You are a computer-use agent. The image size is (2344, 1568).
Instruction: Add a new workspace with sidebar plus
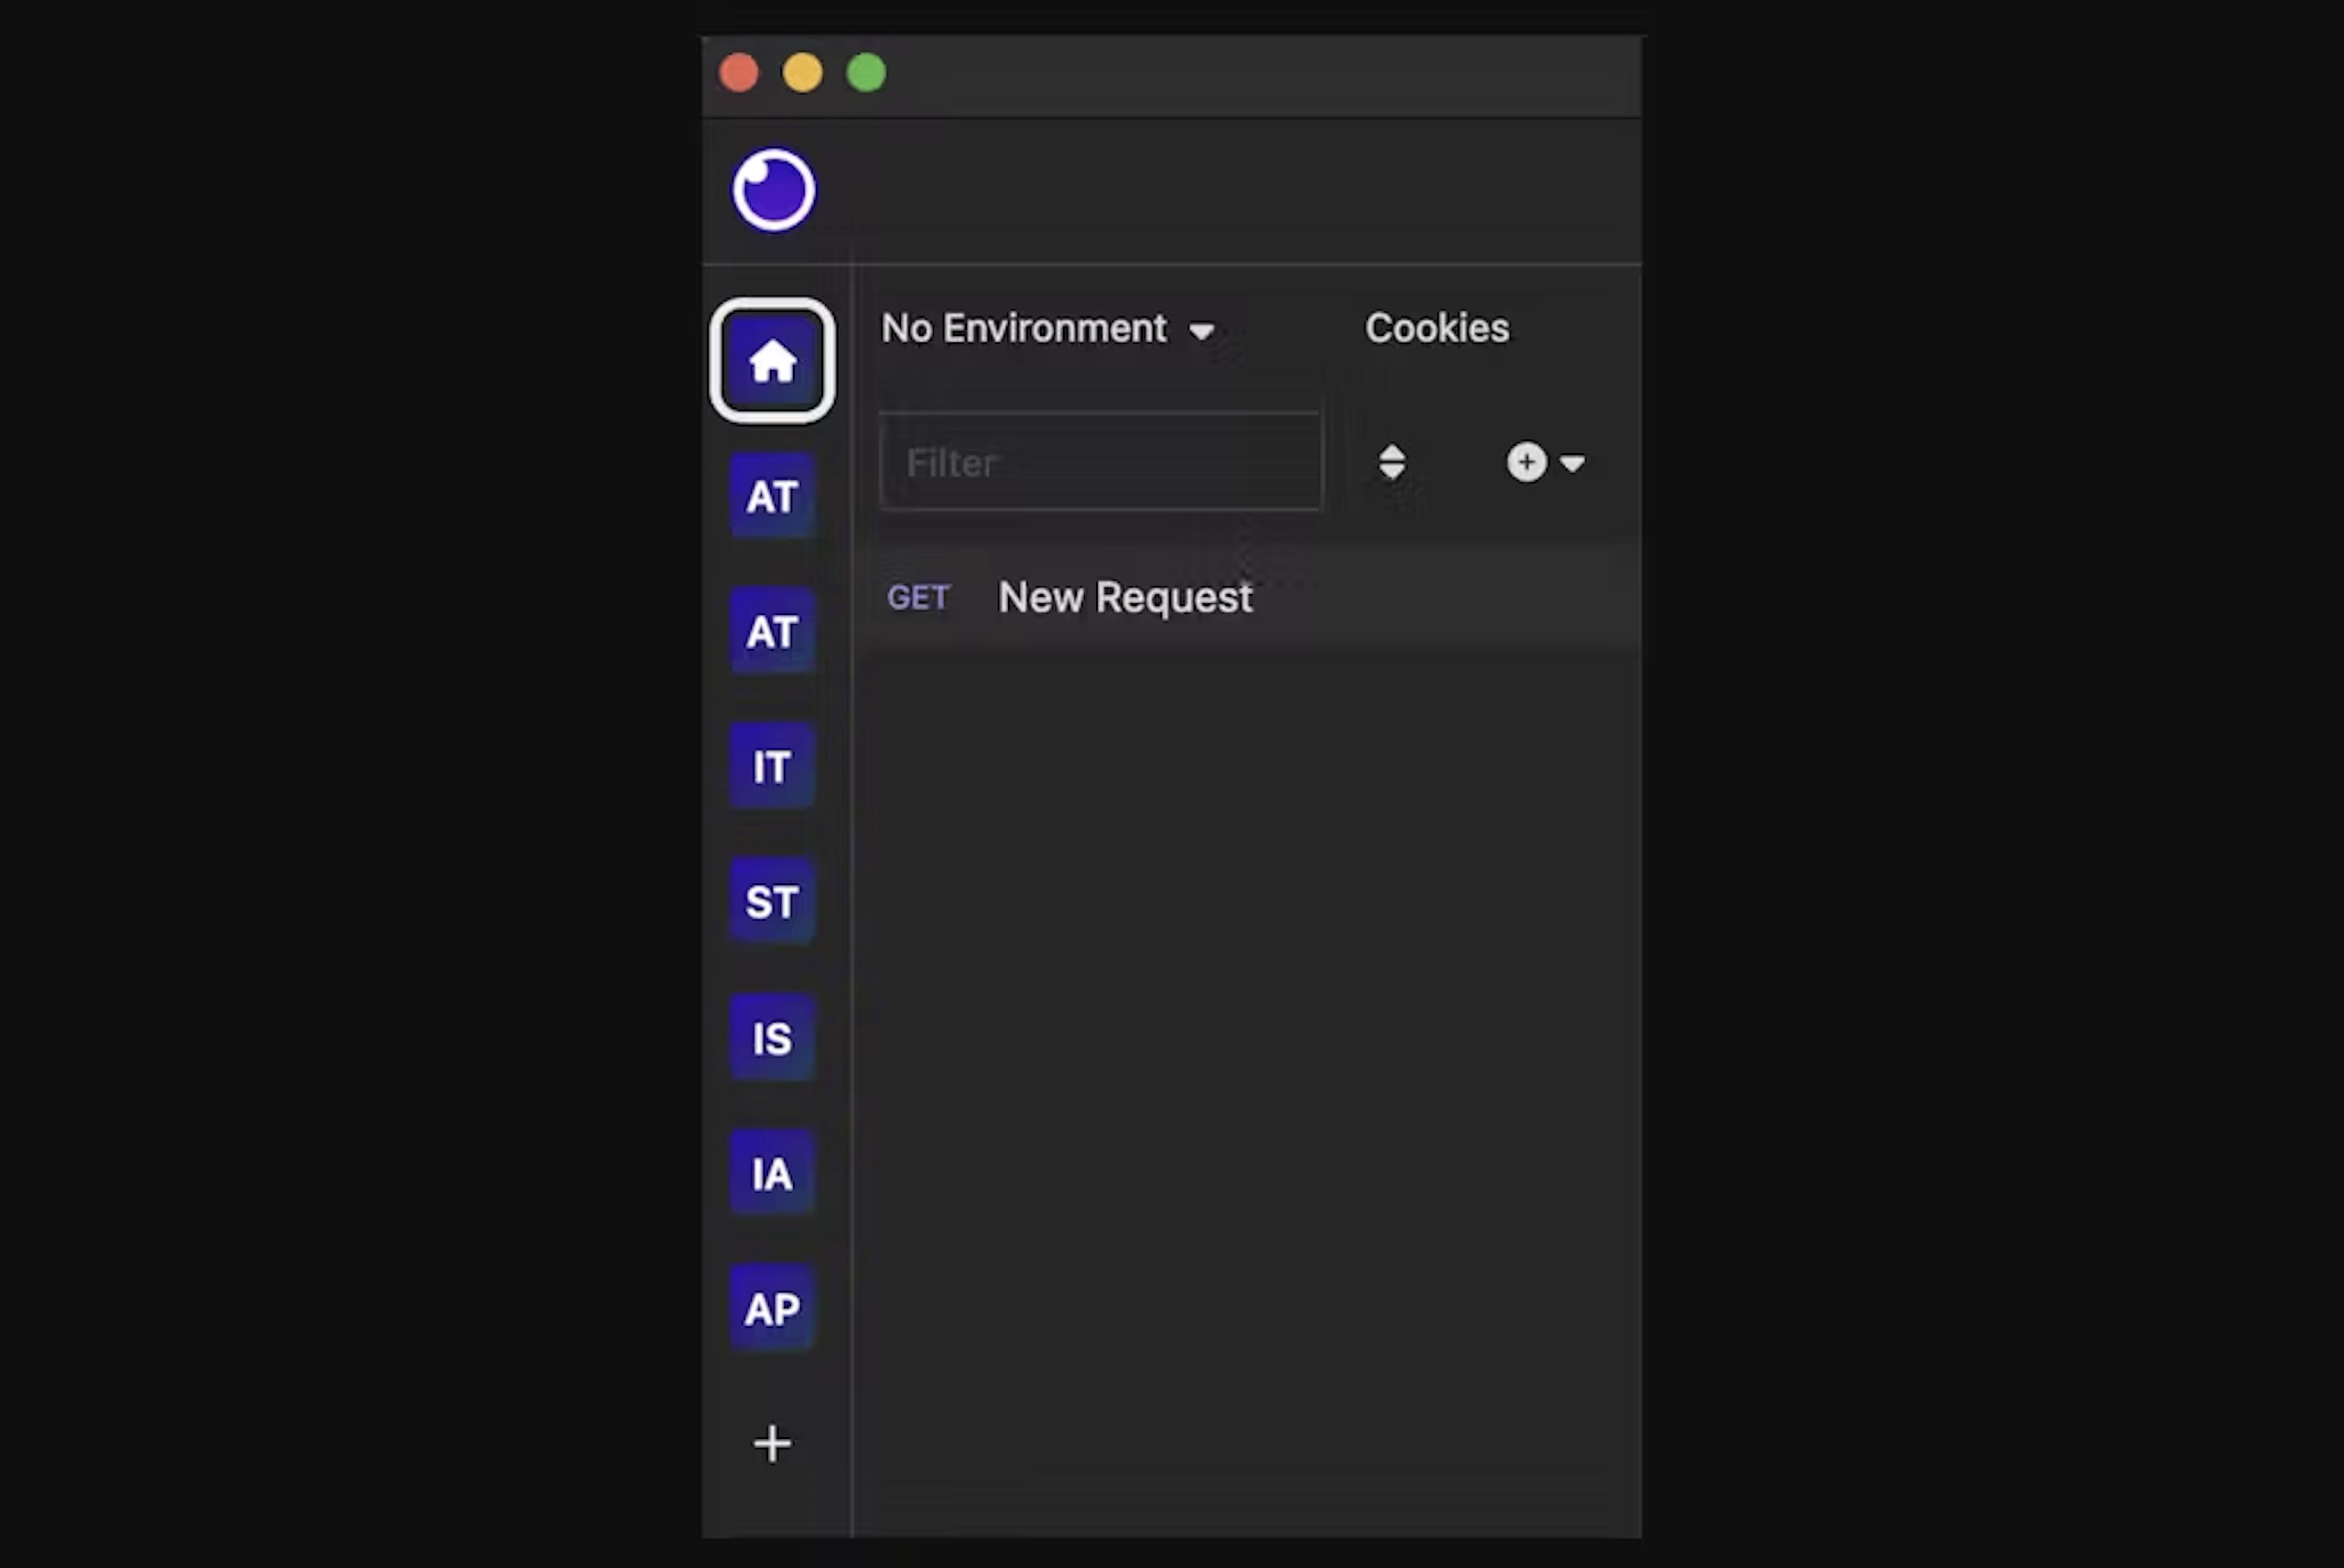(772, 1443)
